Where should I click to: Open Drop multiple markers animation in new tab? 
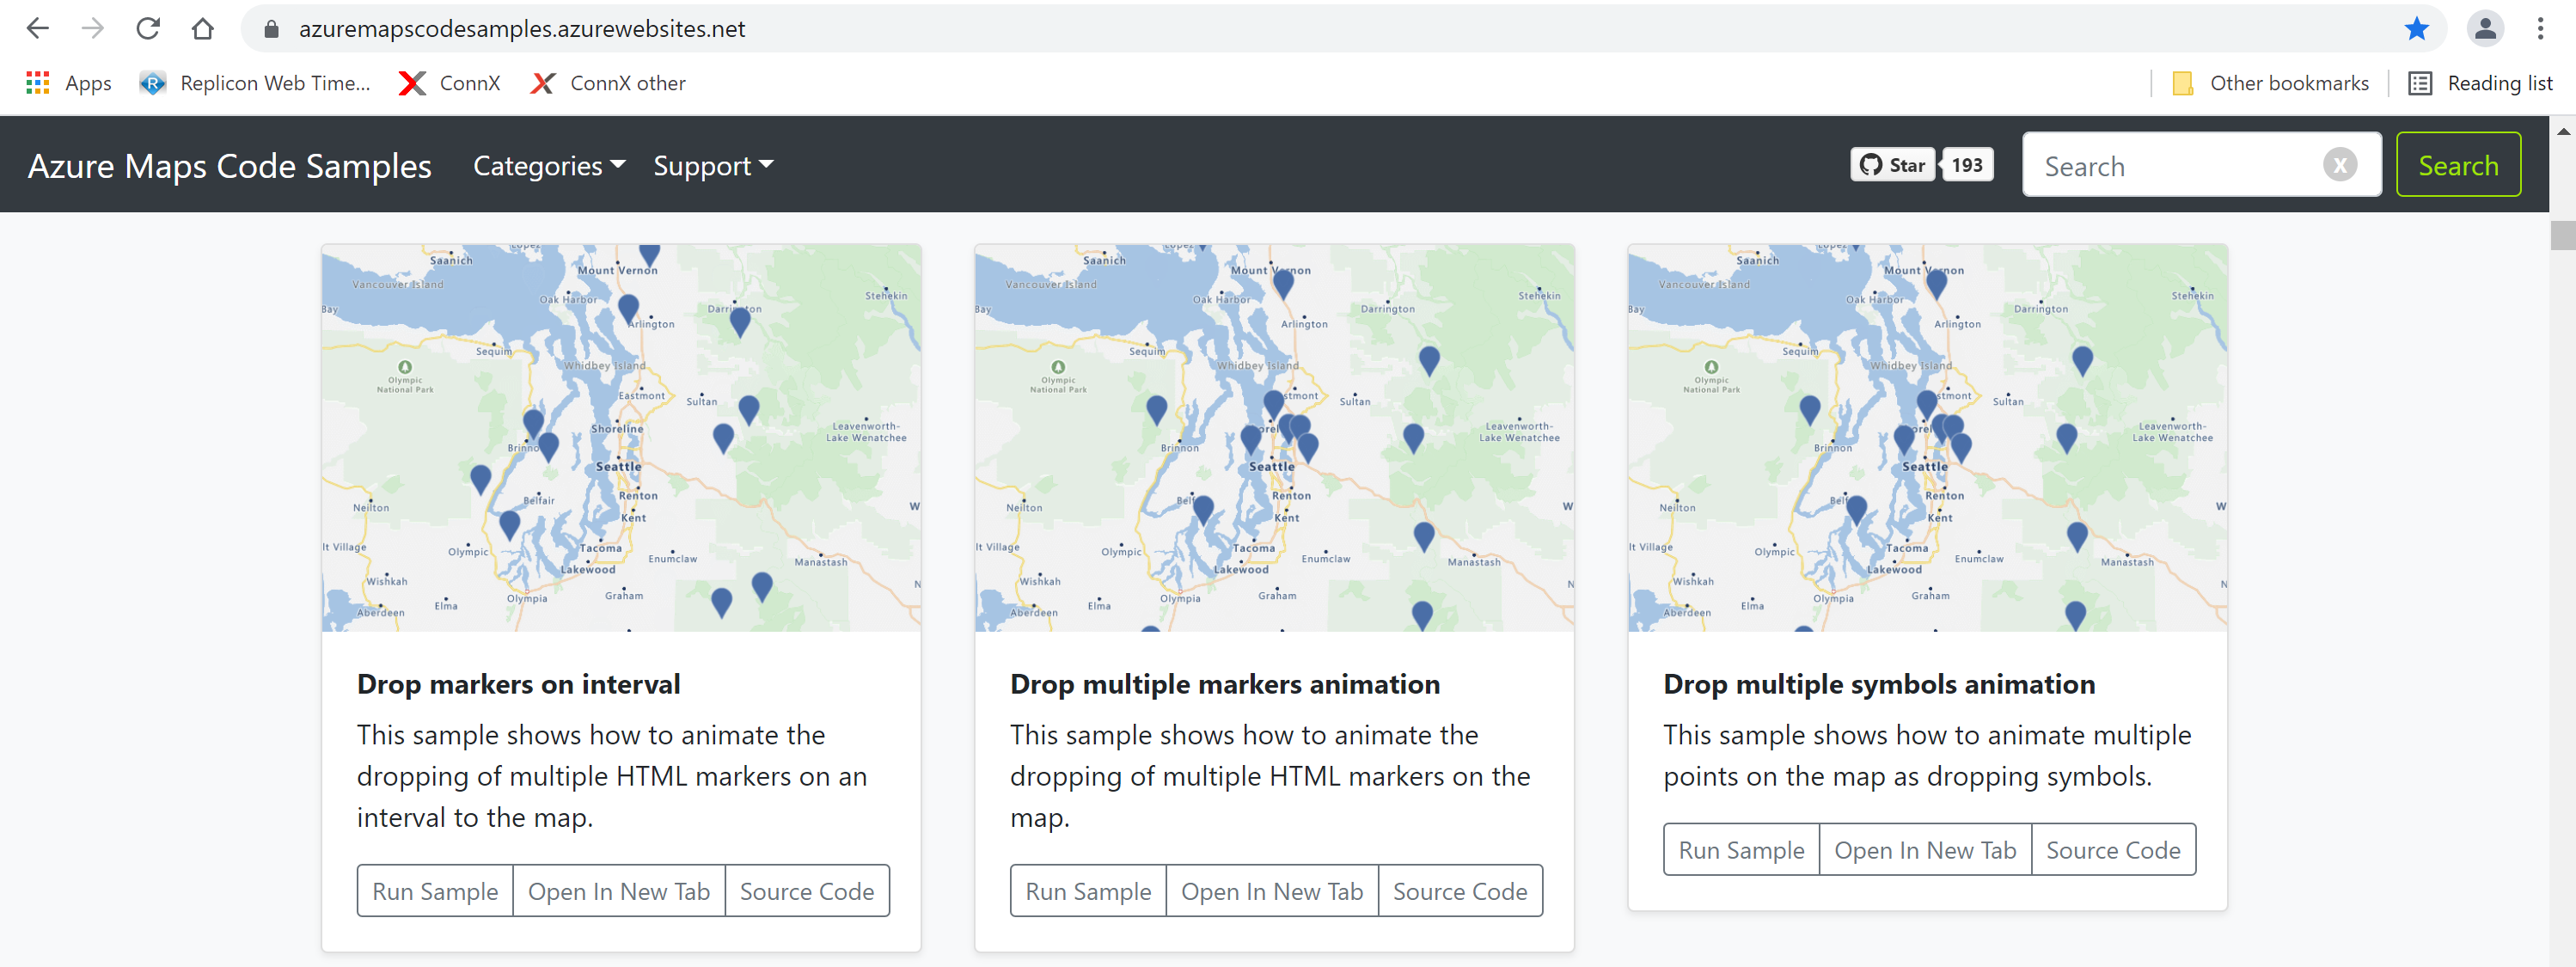coord(1272,890)
